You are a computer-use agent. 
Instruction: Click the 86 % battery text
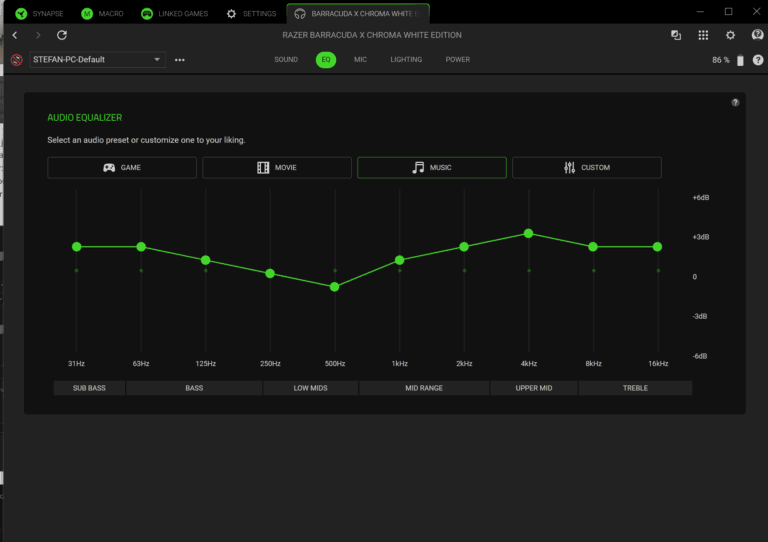[720, 60]
